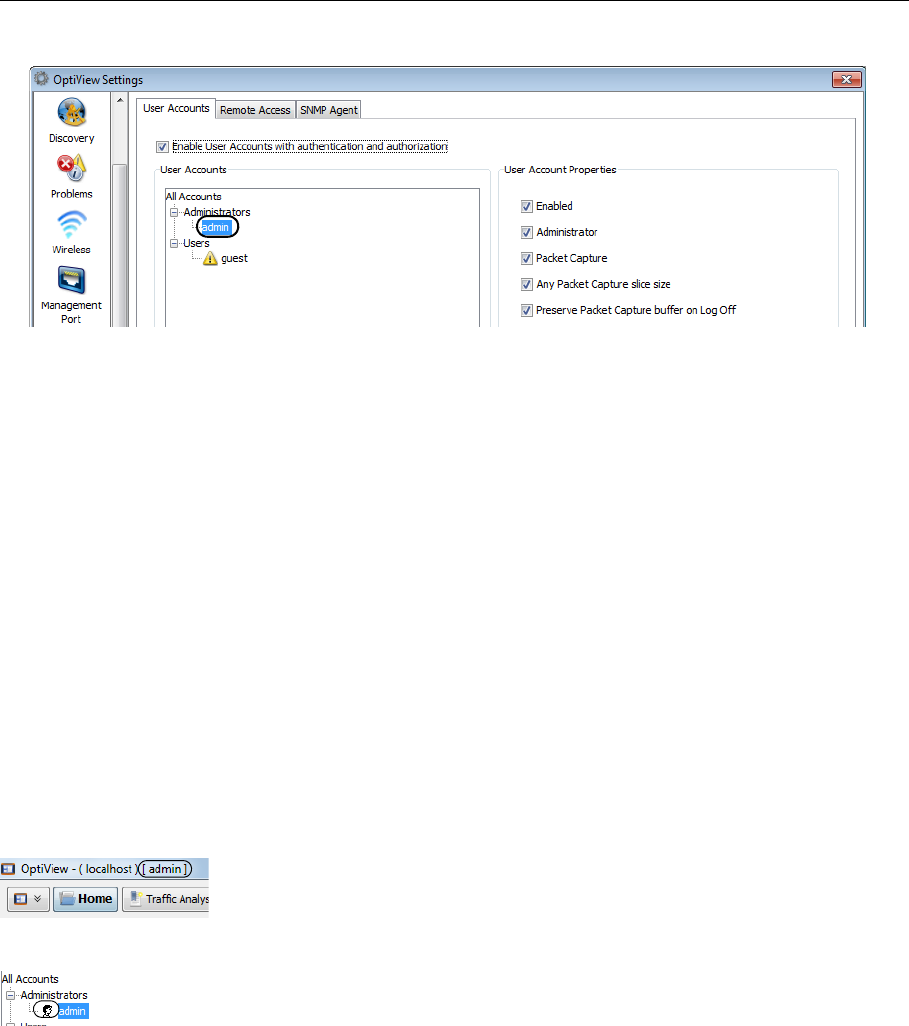This screenshot has width=909, height=1026.
Task: Open the Discovery settings icon
Action: tap(71, 120)
